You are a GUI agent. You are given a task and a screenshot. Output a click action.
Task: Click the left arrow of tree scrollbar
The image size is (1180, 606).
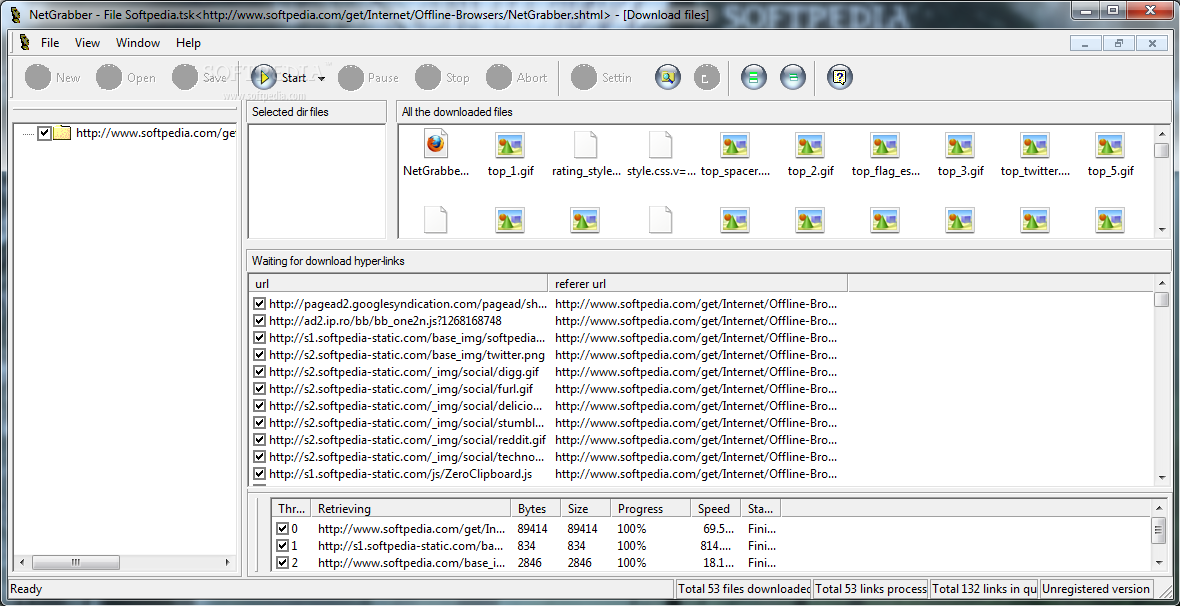point(22,562)
